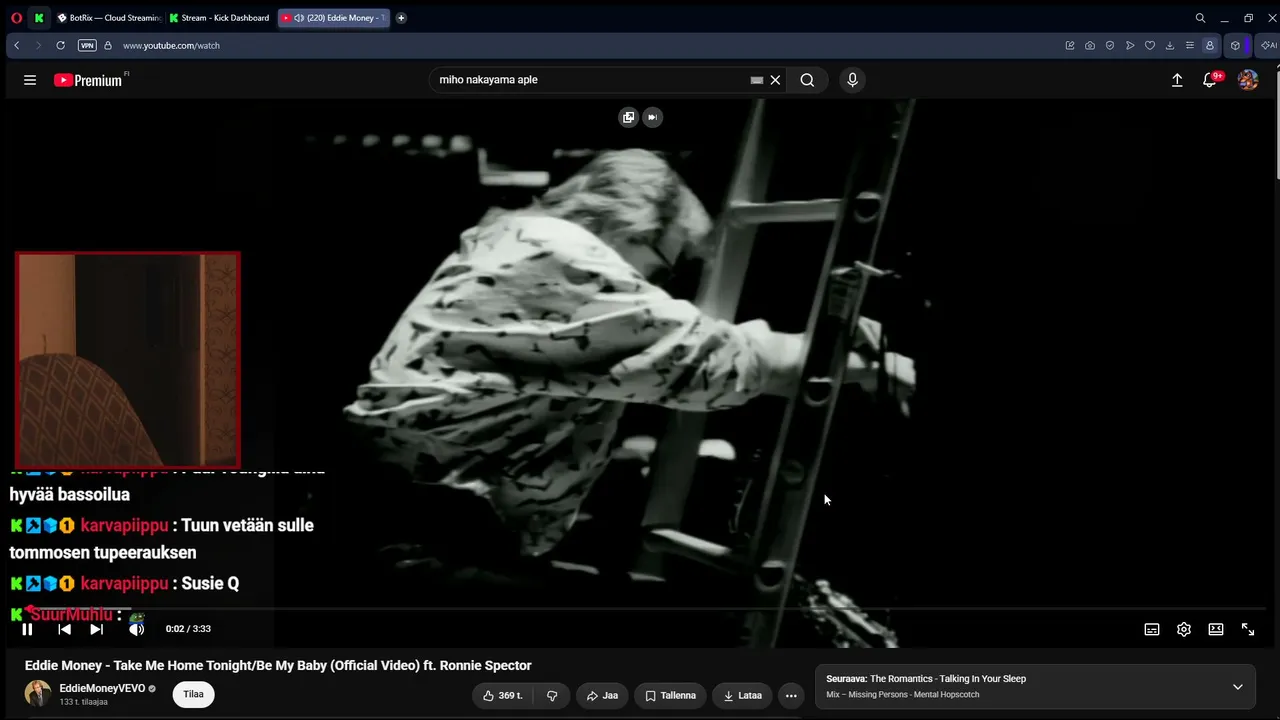The height and width of the screenshot is (720, 1280).
Task: Add page to bookmarks with heart icon
Action: point(1150,45)
